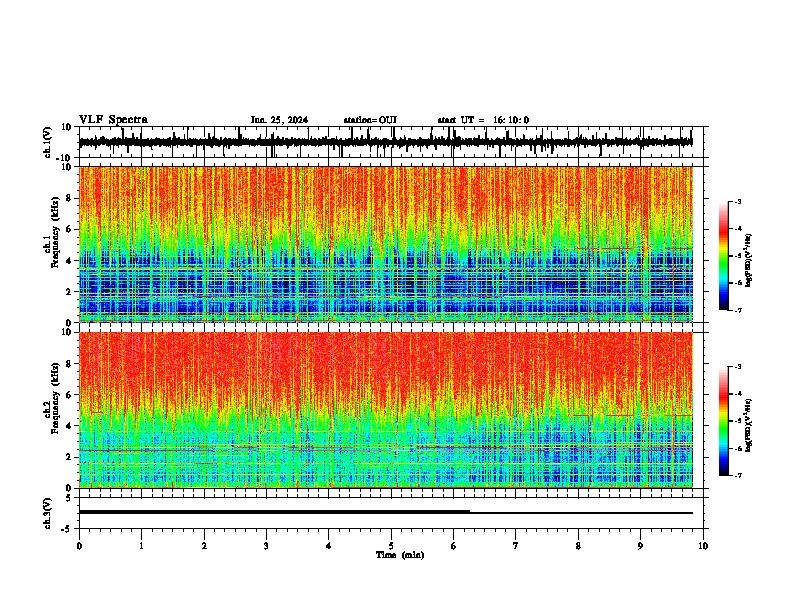This screenshot has height=612, width=792.
Task: Click the "-4" label on ch.1 color bar
Action: (738, 229)
